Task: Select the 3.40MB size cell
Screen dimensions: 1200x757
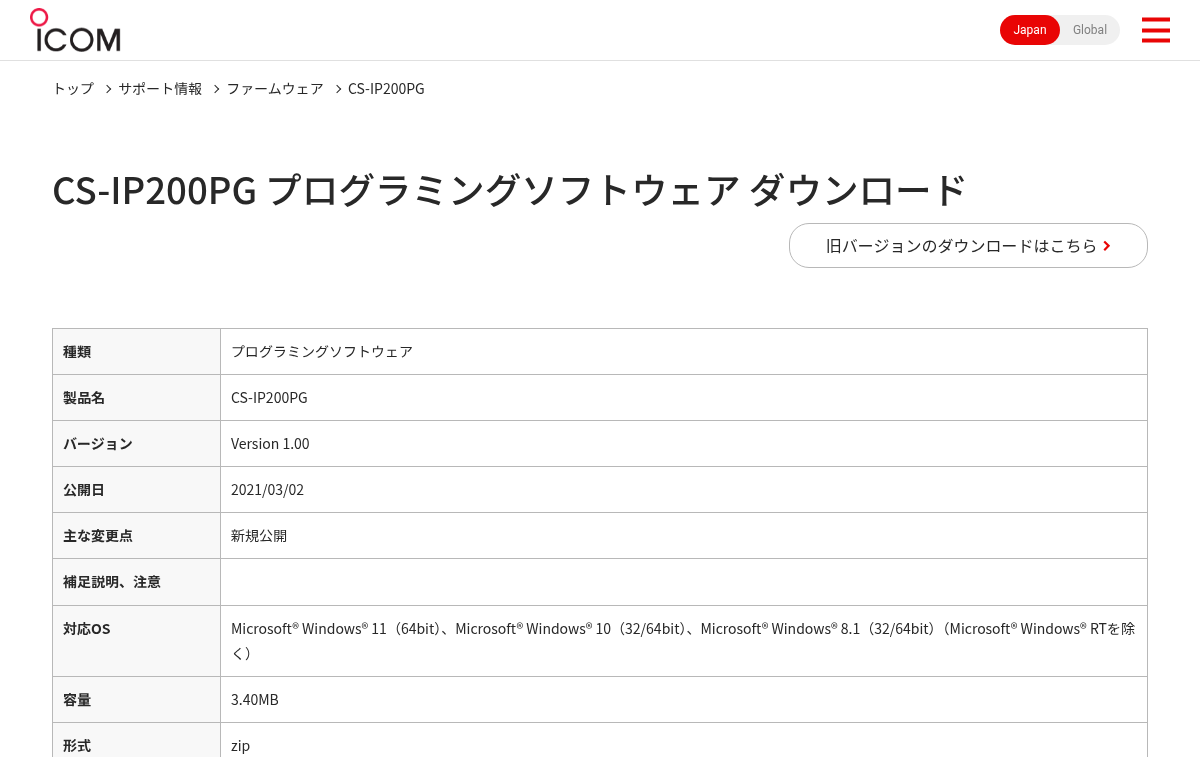Action: point(684,699)
